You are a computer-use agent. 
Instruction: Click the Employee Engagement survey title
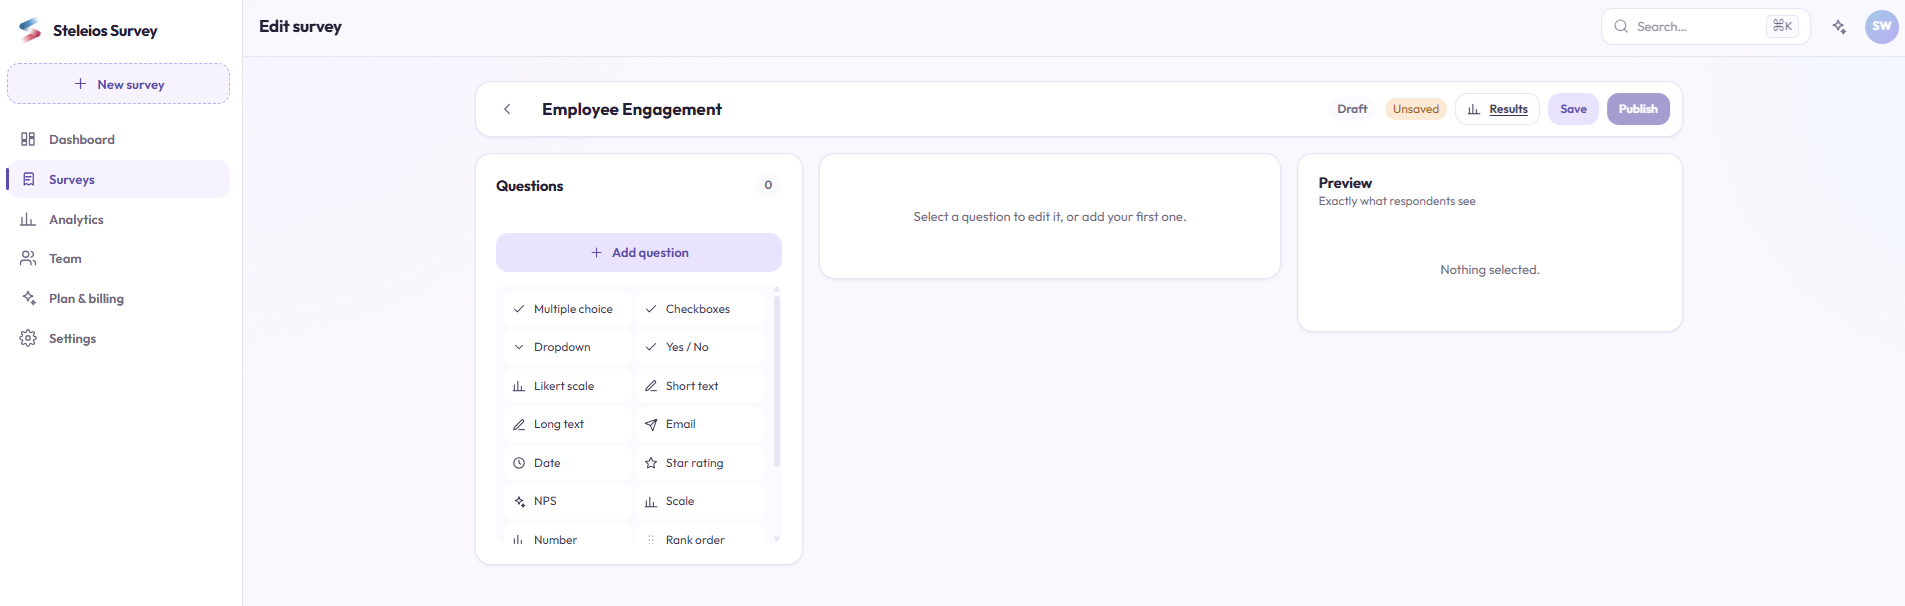coord(632,109)
